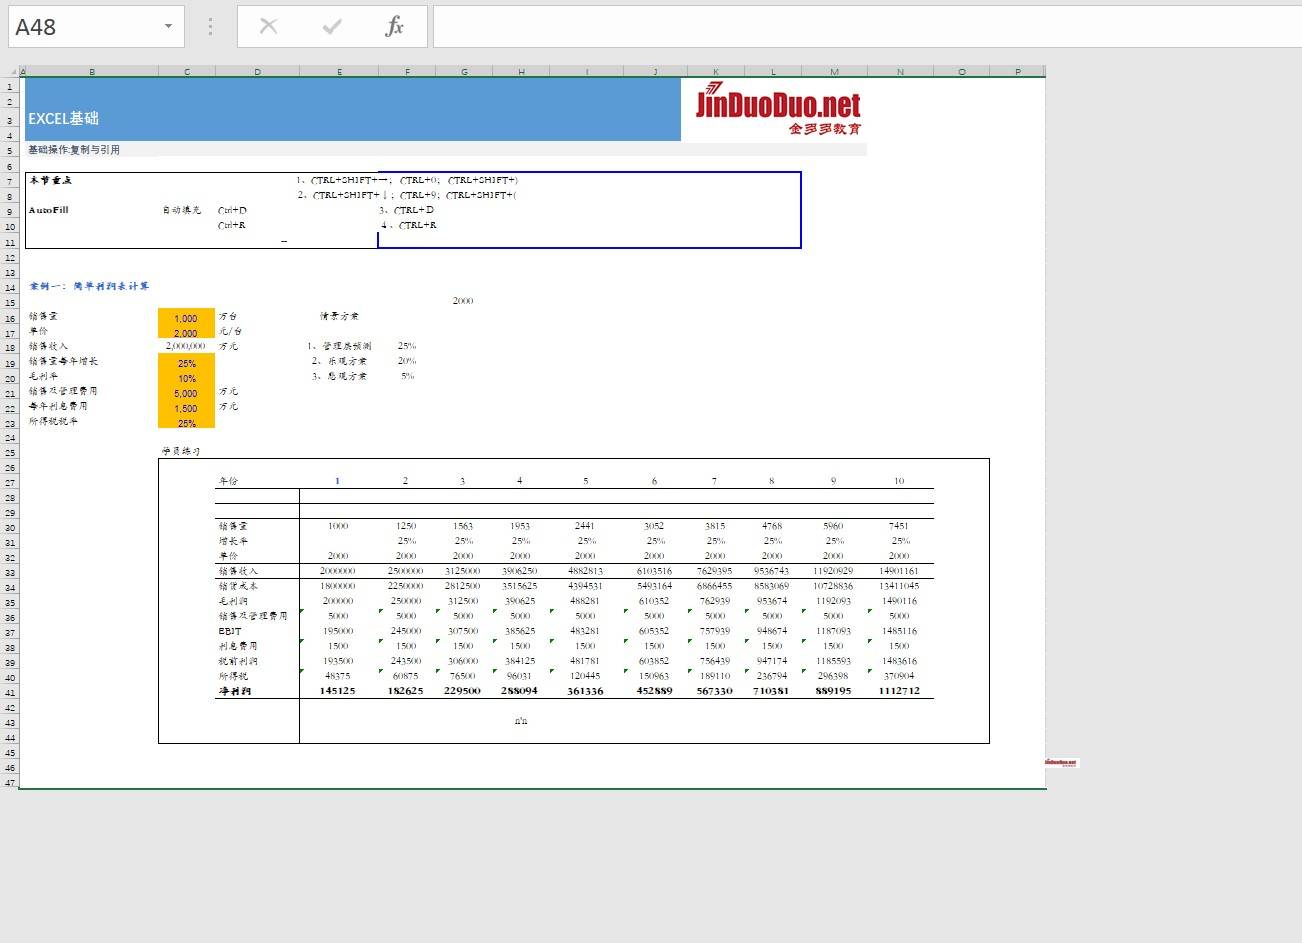This screenshot has width=1302, height=943.
Task: Select row 33 by its row header
Action: 10,573
